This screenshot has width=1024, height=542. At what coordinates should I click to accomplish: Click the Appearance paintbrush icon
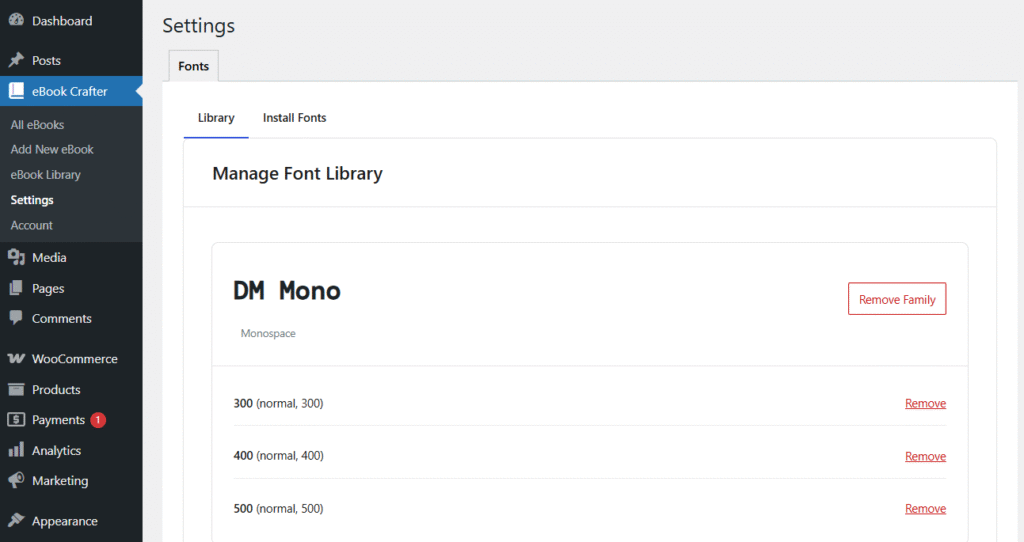tap(16, 520)
